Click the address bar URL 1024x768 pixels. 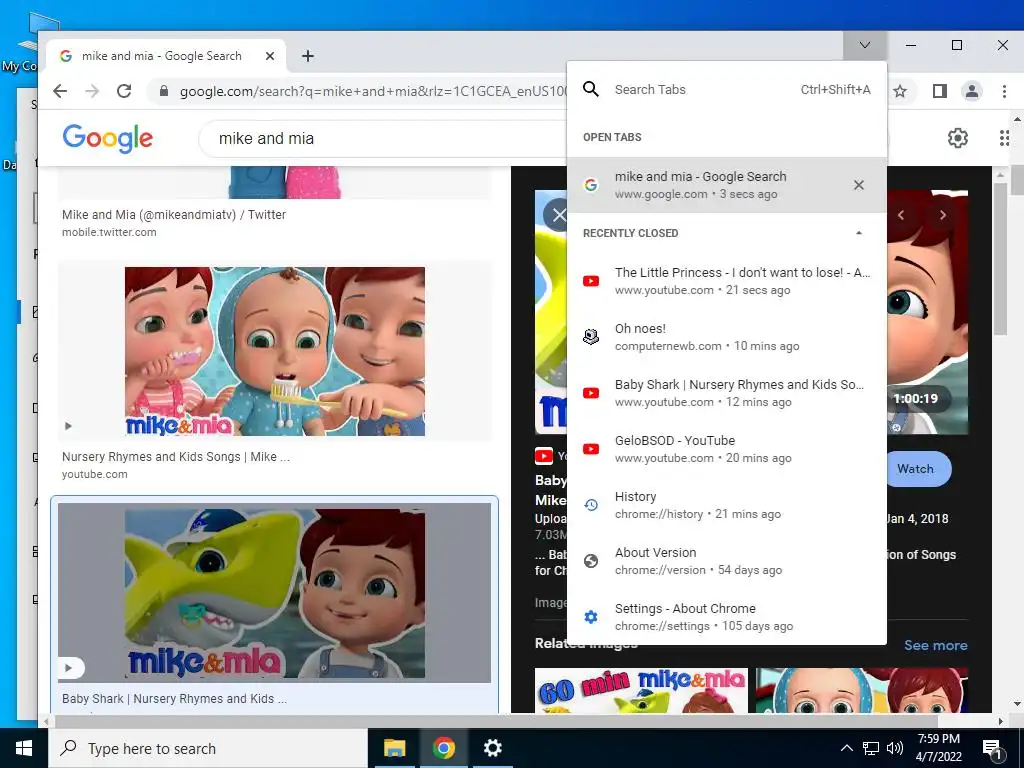pos(373,91)
